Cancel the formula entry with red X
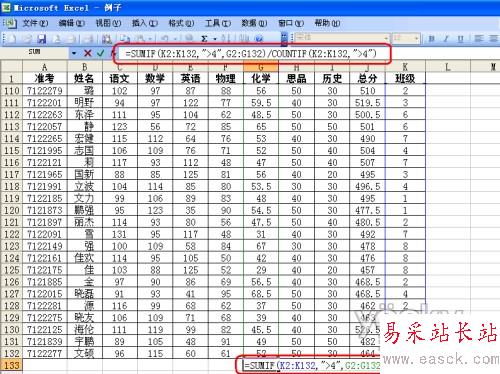 [x=88, y=53]
